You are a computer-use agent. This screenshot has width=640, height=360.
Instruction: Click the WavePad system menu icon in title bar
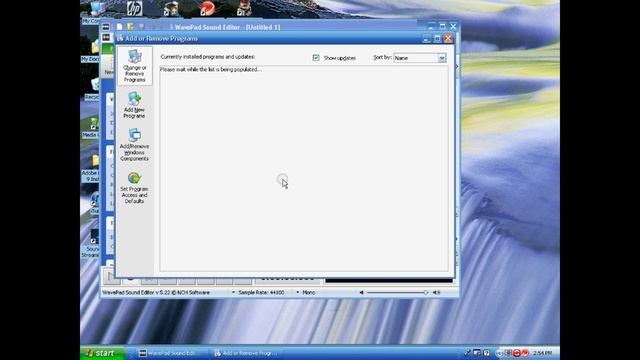(106, 27)
